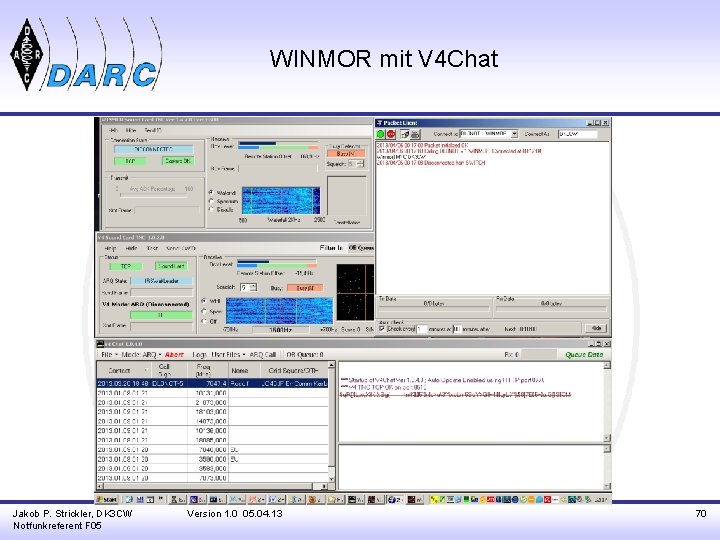
Task: Click the Check every minutes input field
Action: [421, 329]
